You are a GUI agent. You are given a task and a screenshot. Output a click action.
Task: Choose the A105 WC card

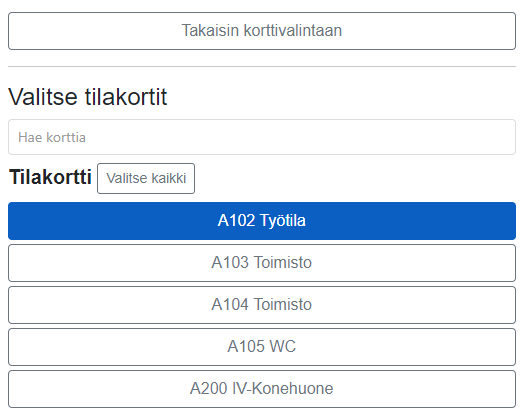262,347
